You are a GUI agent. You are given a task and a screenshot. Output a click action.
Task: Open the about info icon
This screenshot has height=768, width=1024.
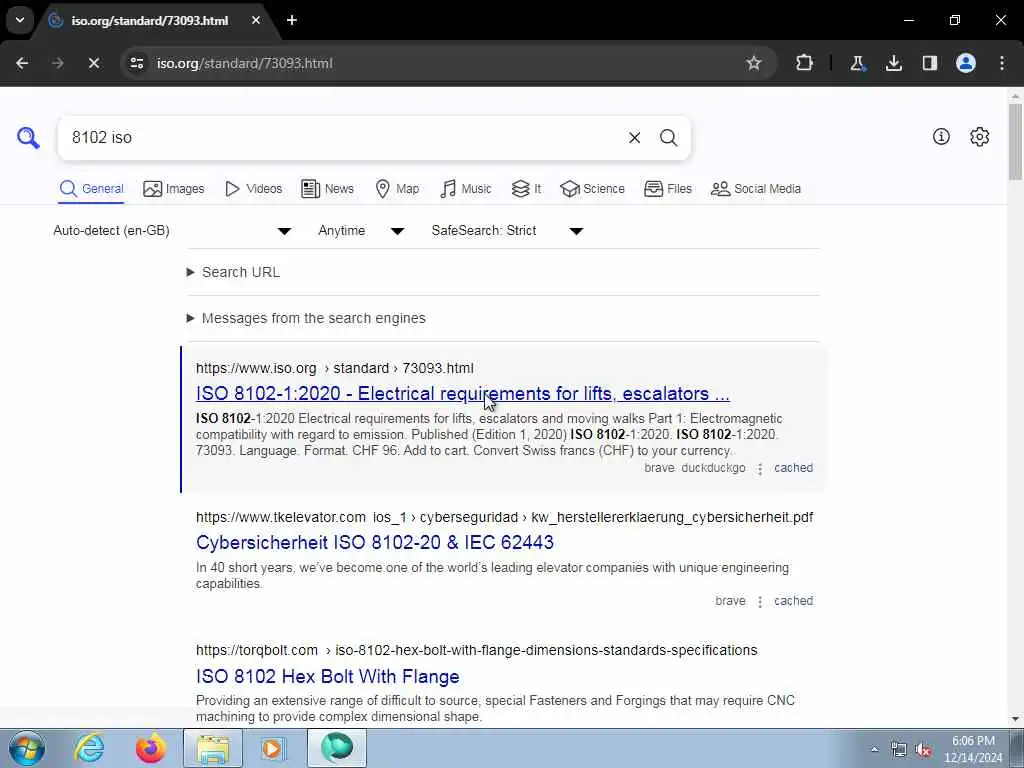pos(941,136)
